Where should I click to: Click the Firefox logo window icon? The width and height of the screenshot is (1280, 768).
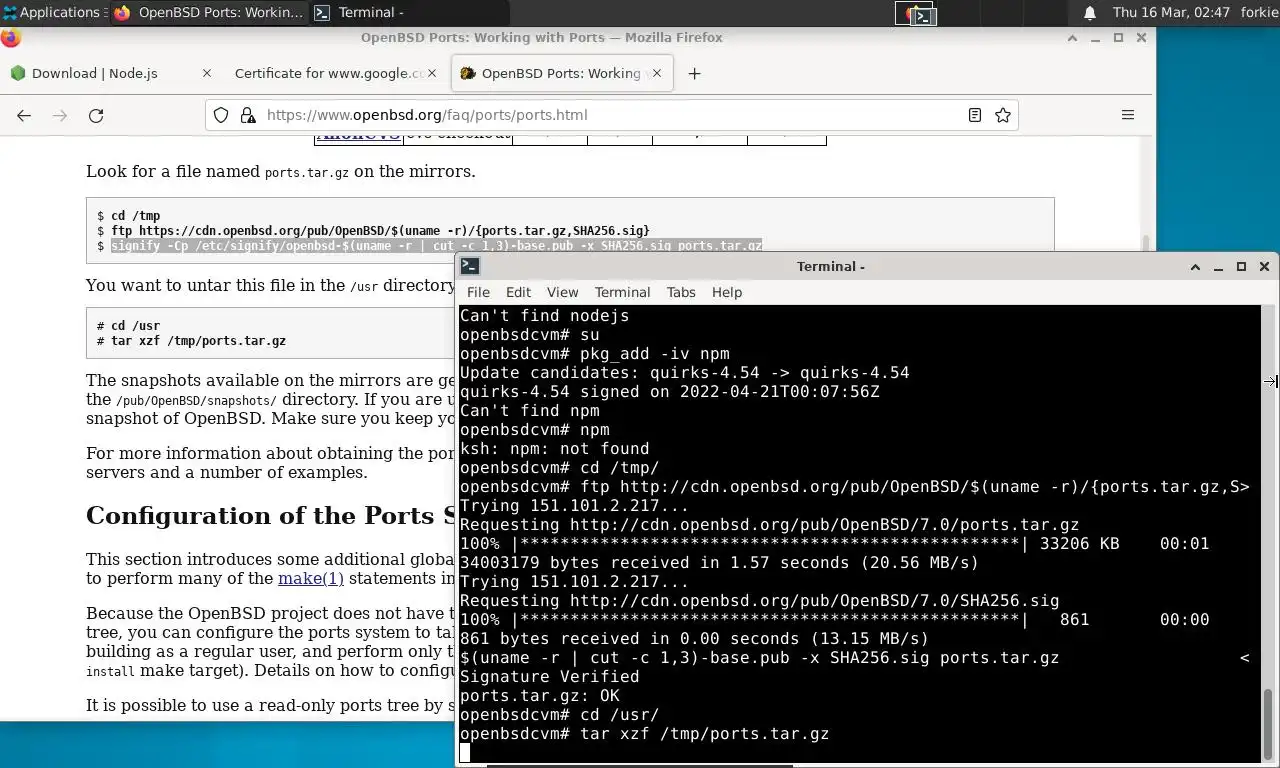(10, 37)
